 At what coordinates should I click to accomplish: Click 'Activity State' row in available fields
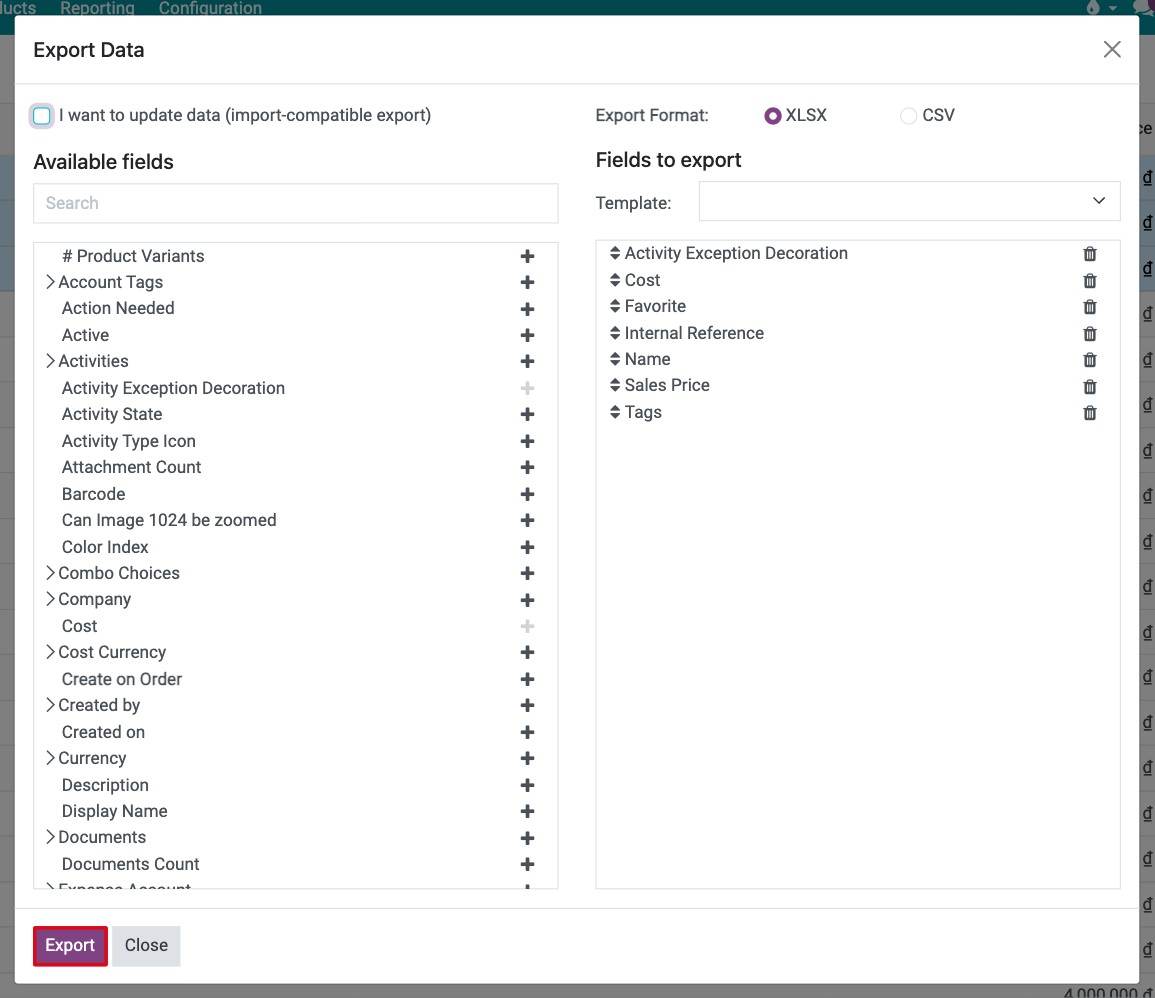pos(295,415)
